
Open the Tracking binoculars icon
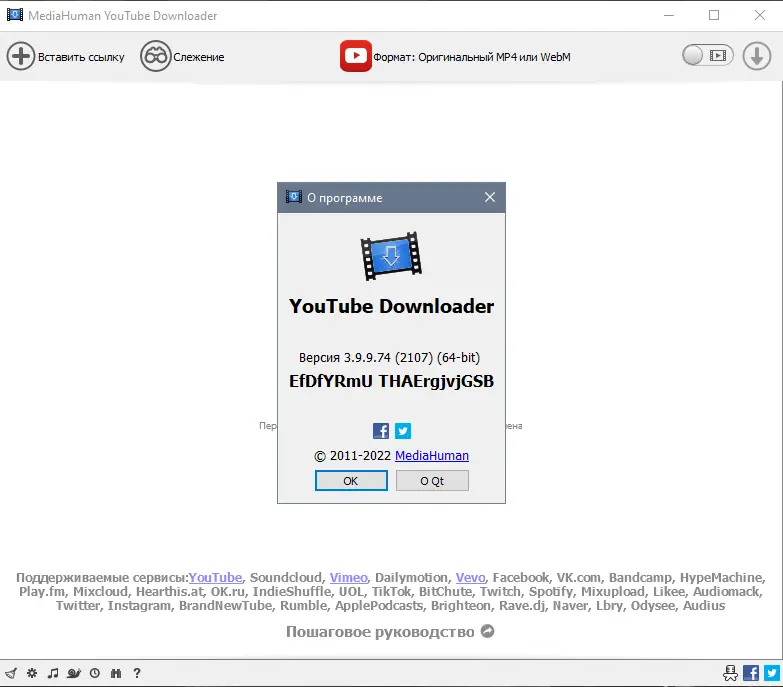(x=156, y=56)
